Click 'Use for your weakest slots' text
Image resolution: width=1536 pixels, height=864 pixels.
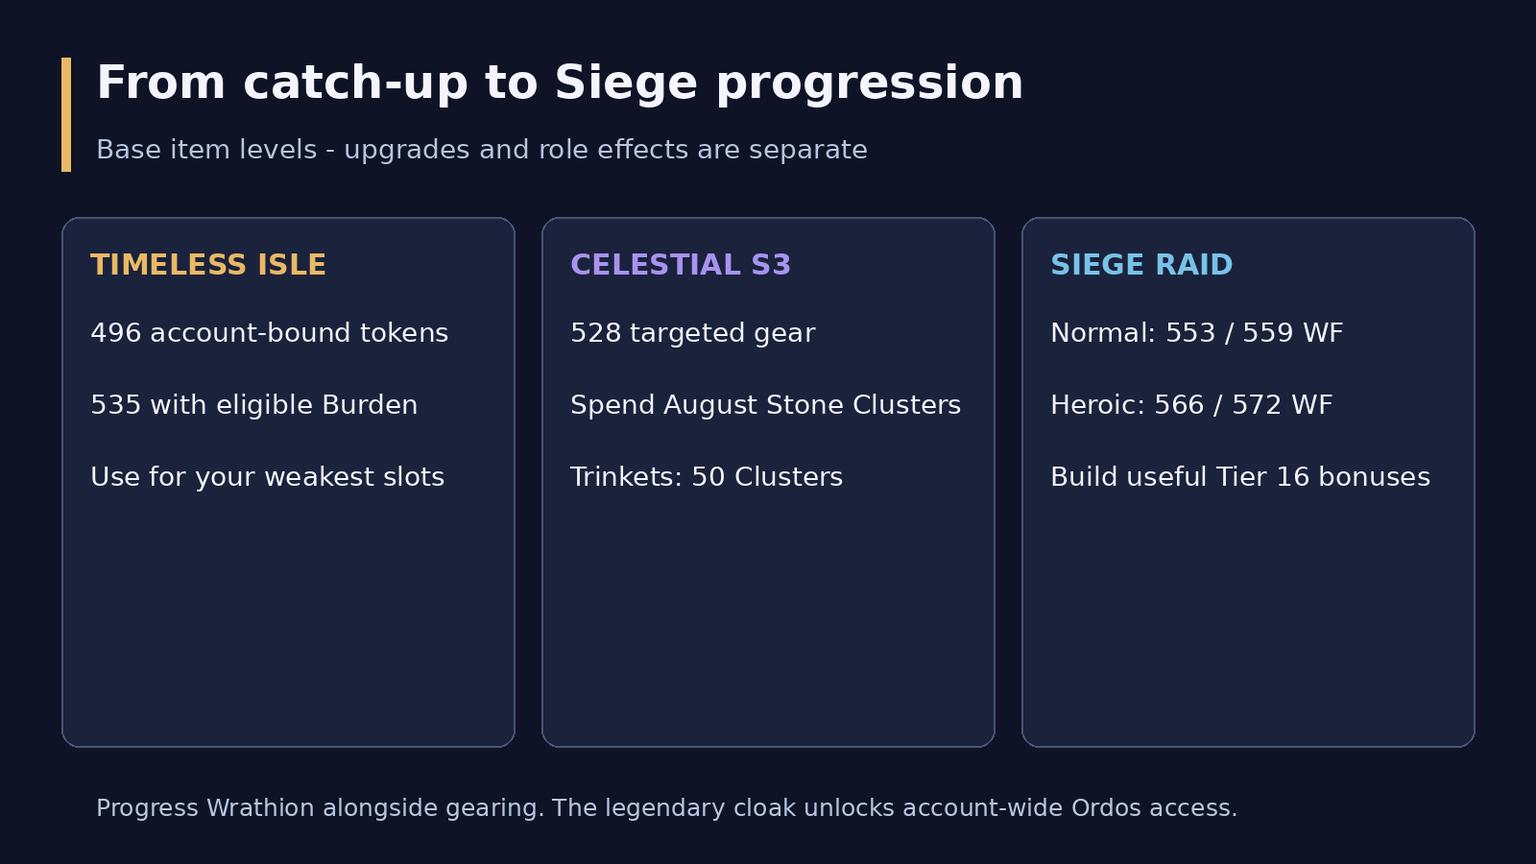[267, 477]
